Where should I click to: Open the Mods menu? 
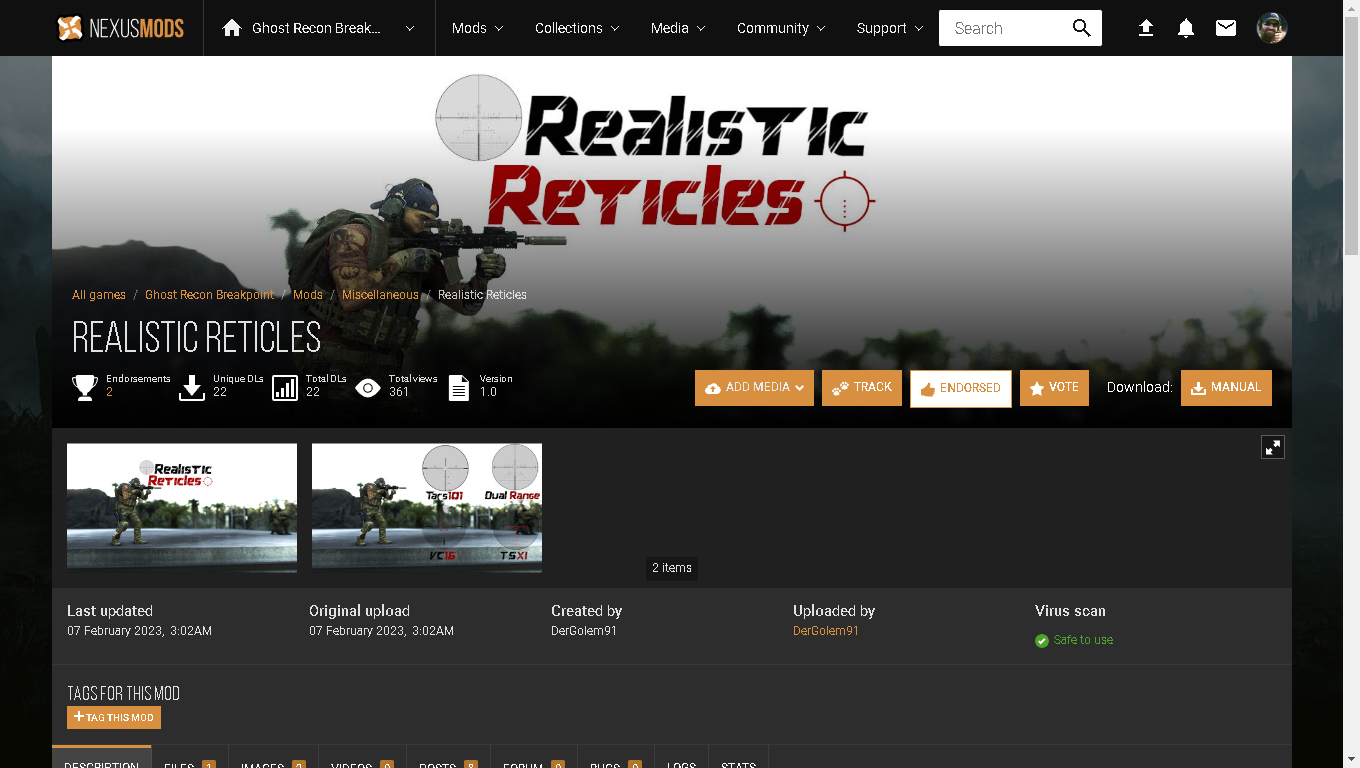pos(477,28)
